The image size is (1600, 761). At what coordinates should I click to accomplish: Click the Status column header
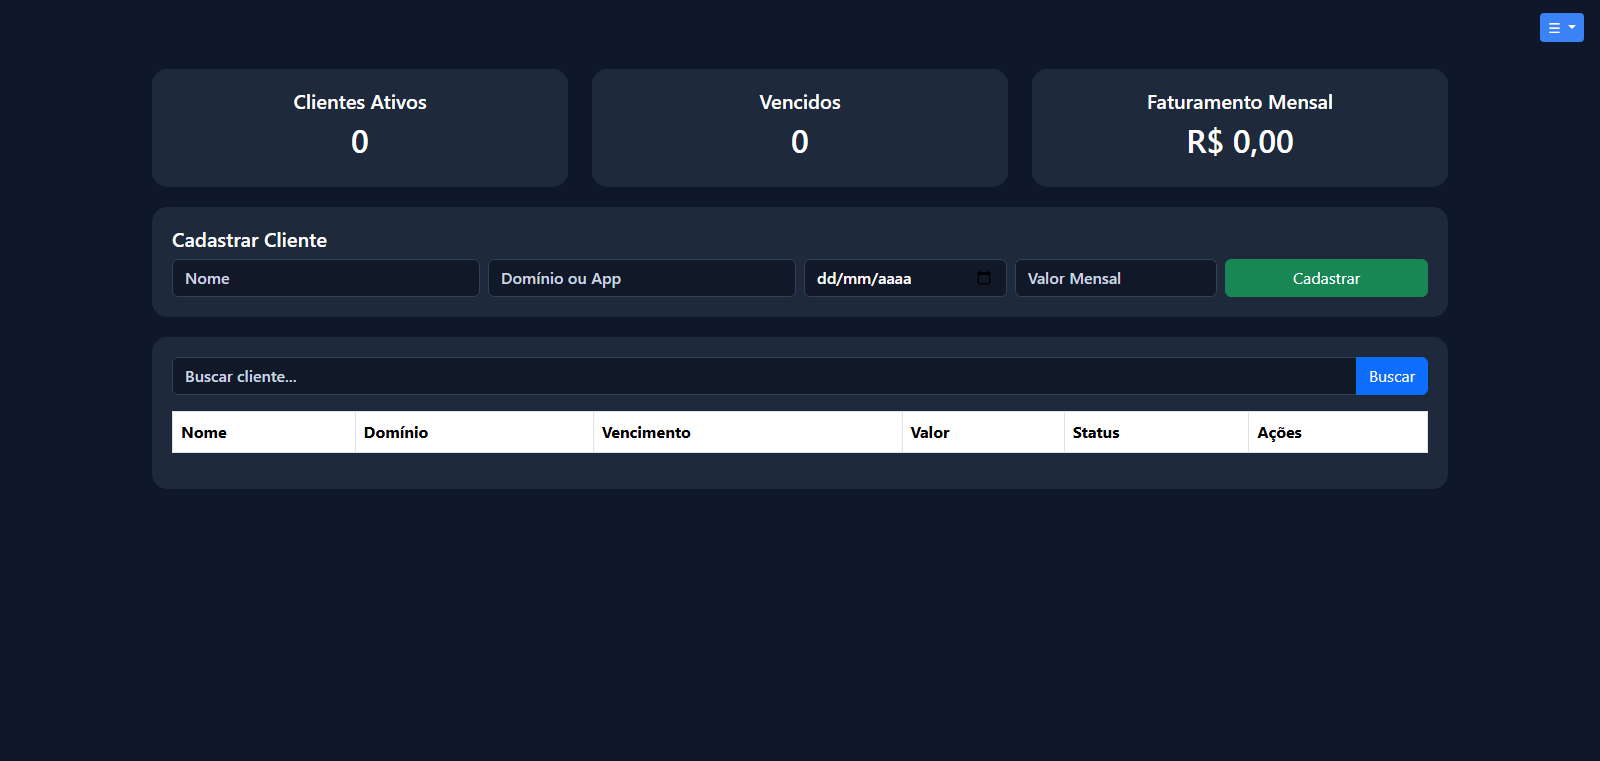pyautogui.click(x=1096, y=432)
